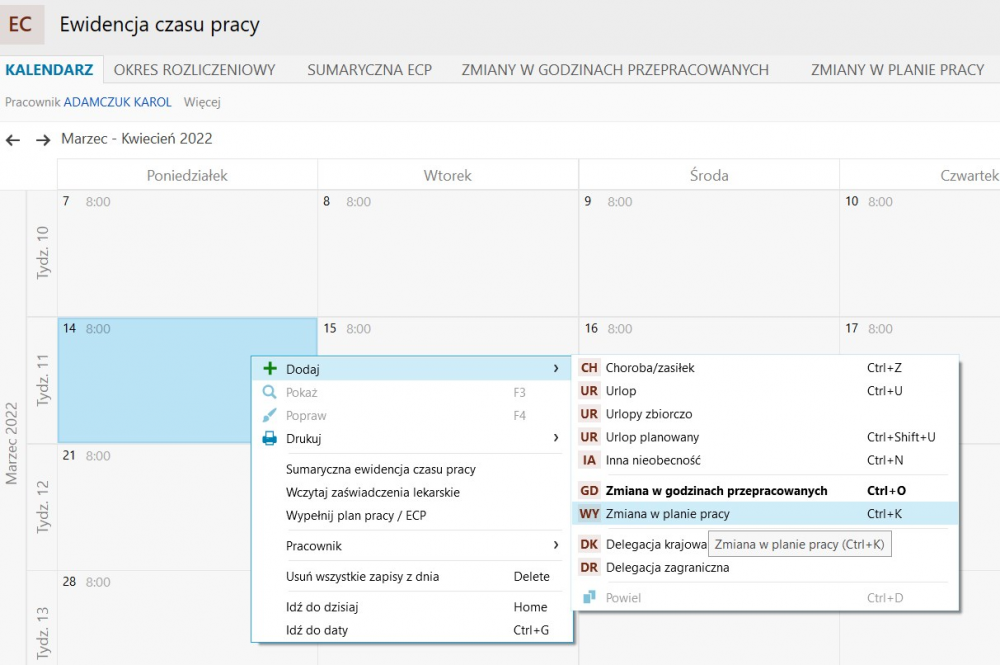Image resolution: width=1000 pixels, height=665 pixels.
Task: Expand the Pracownik submenu arrow
Action: coord(556,546)
